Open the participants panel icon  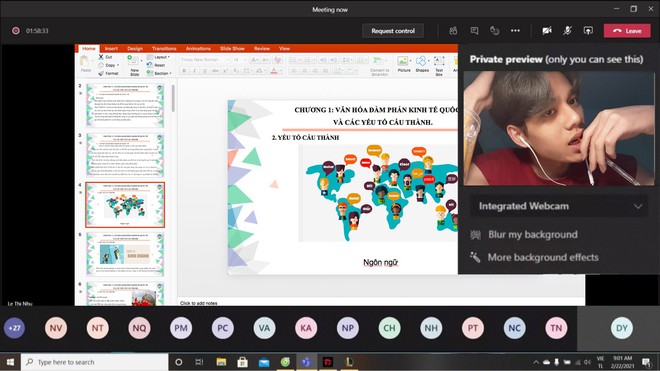(x=453, y=31)
